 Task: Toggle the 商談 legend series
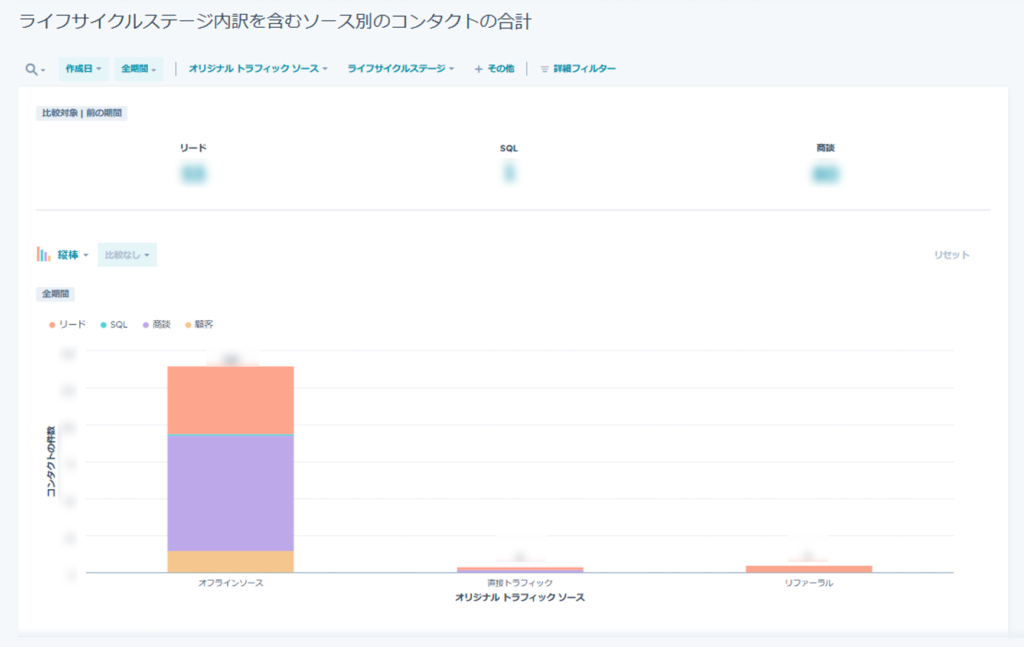tap(157, 324)
